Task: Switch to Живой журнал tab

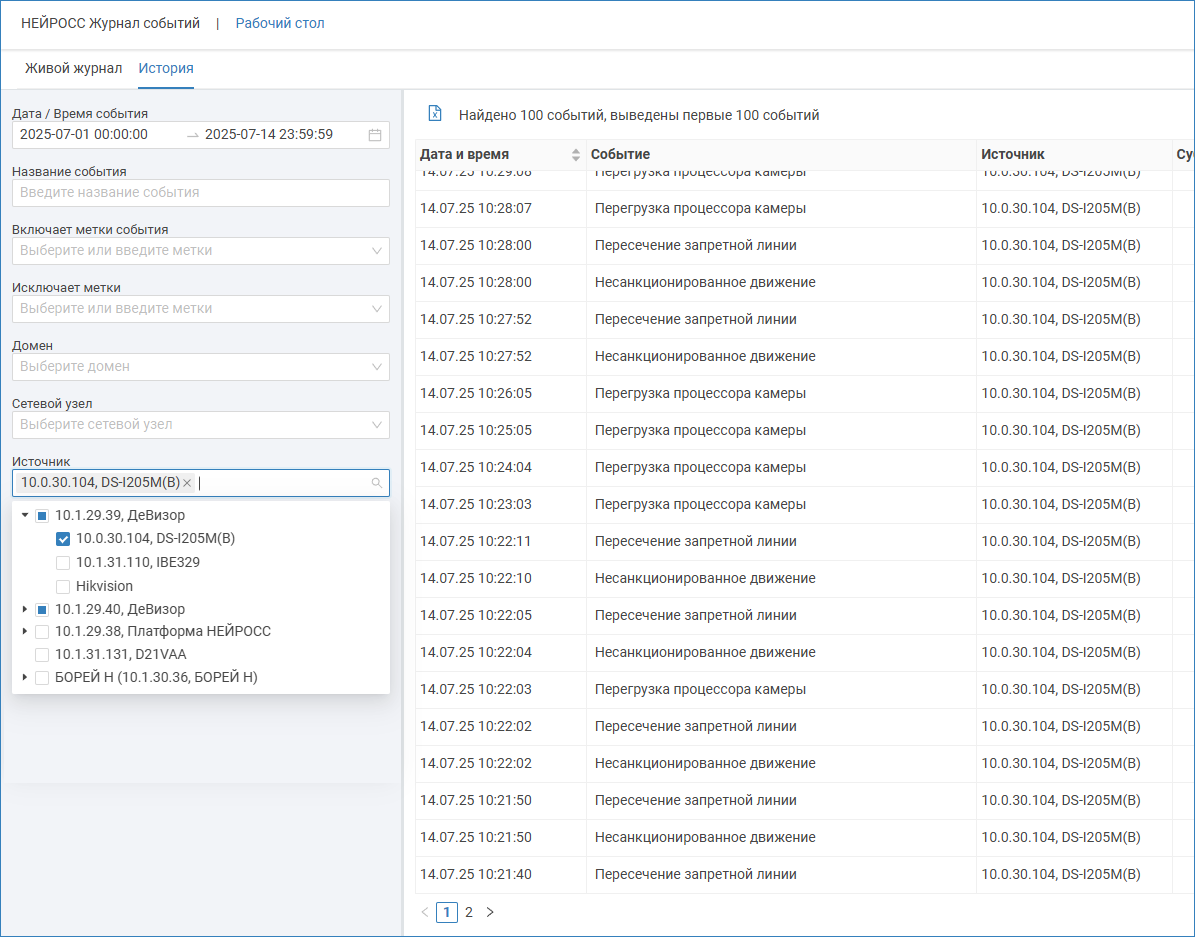Action: coord(73,69)
